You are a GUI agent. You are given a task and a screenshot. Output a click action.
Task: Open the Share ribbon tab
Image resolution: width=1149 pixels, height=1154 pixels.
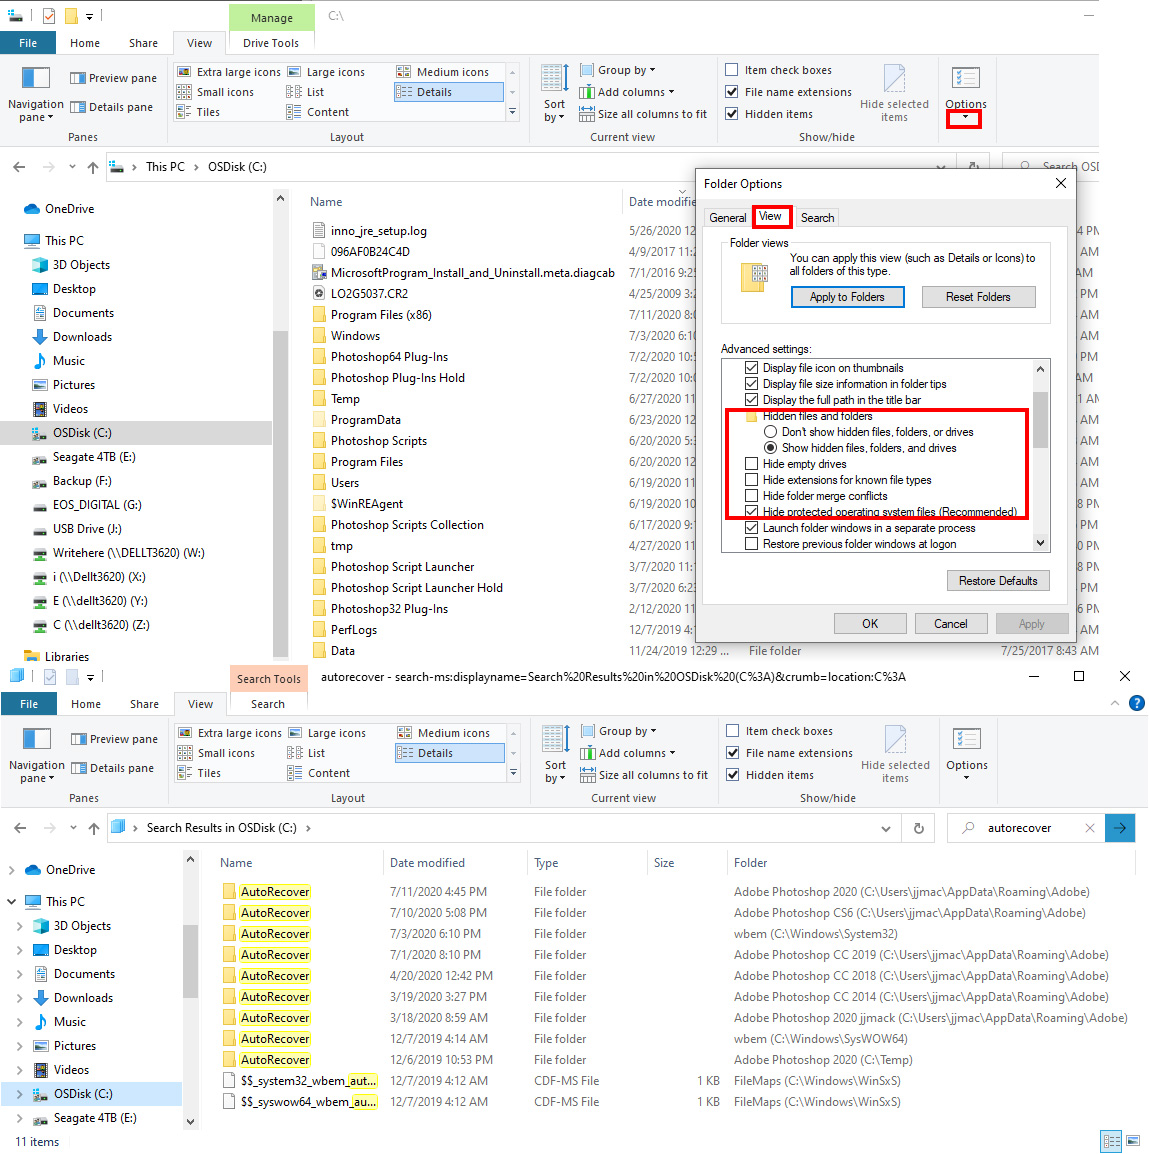(x=142, y=43)
